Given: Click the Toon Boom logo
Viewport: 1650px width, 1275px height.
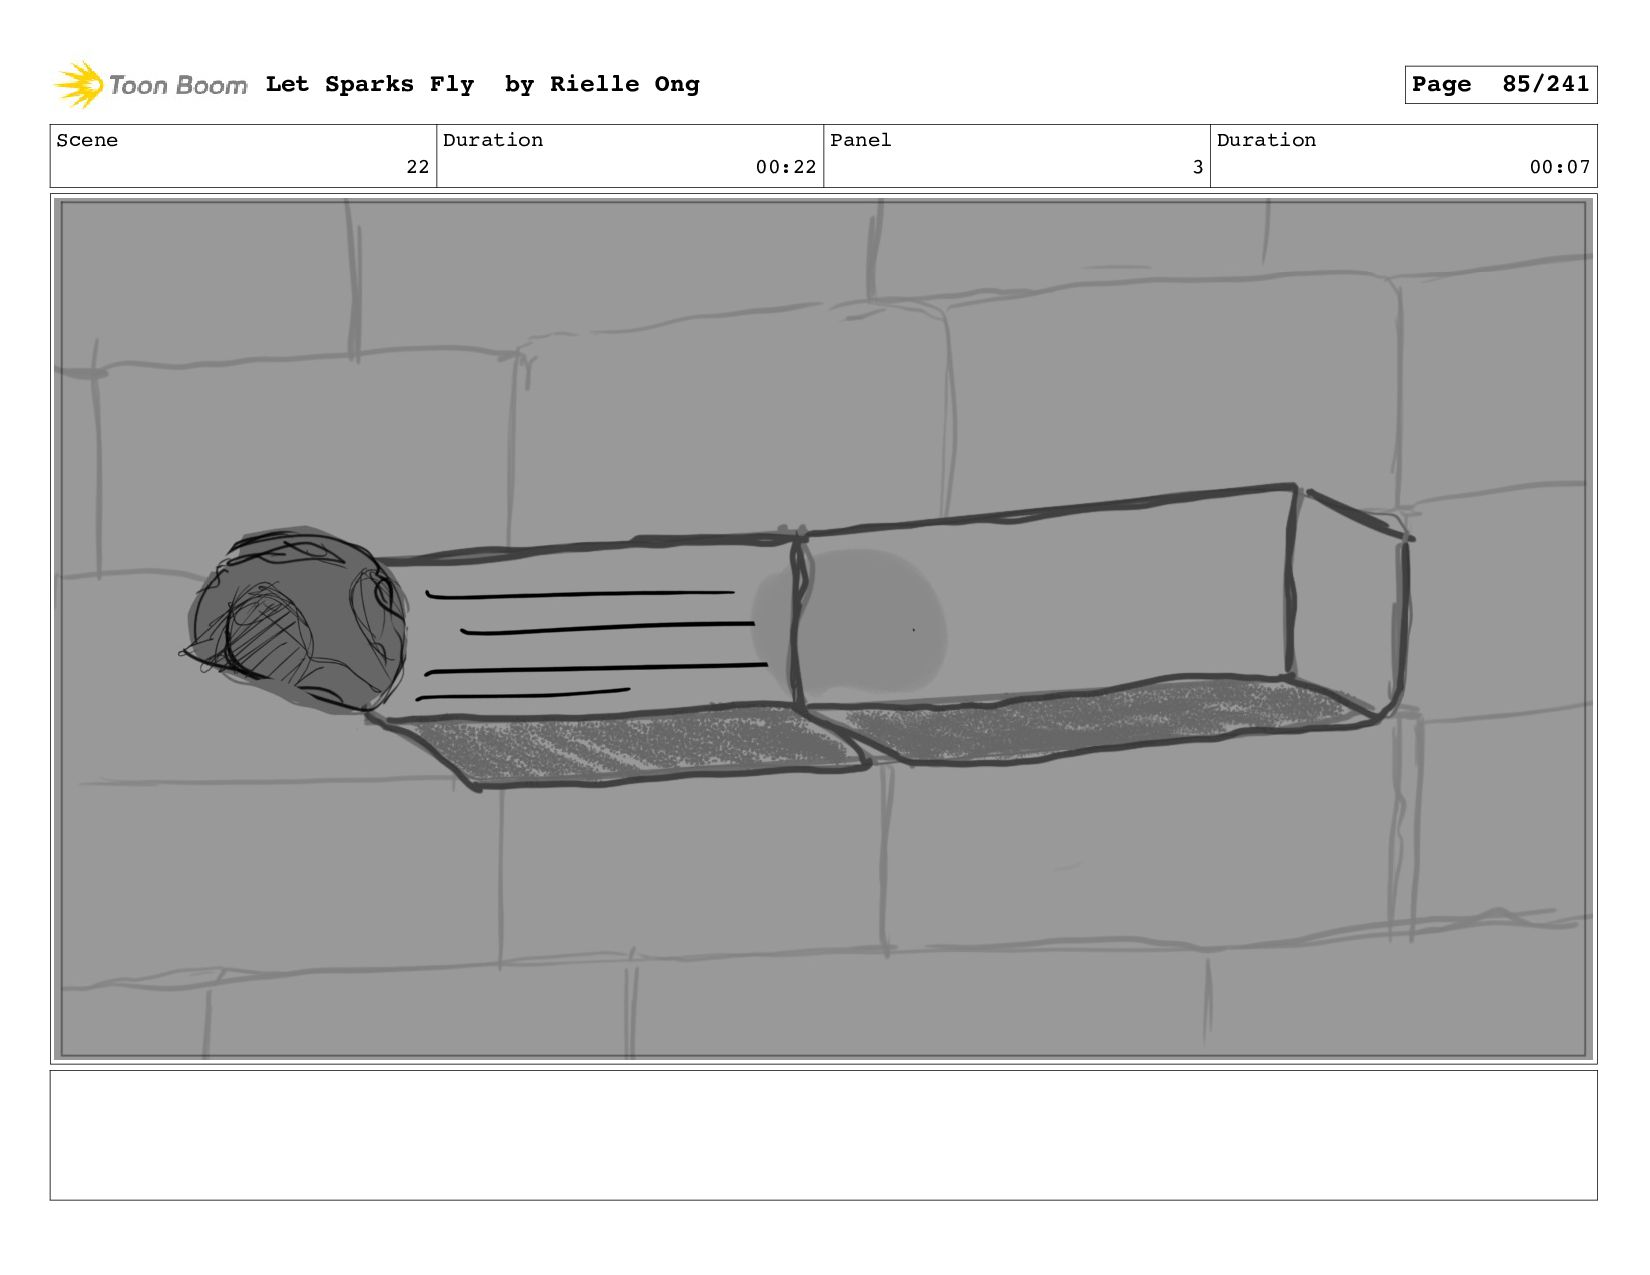Looking at the screenshot, I should 150,85.
